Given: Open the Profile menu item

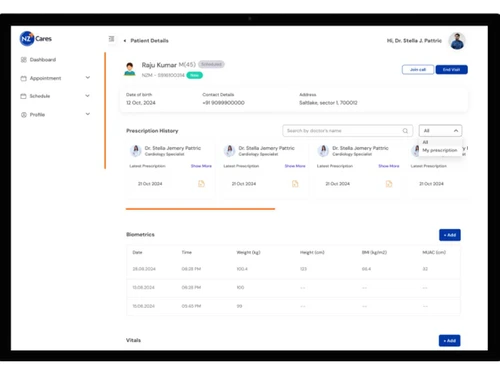Looking at the screenshot, I should click(x=37, y=115).
